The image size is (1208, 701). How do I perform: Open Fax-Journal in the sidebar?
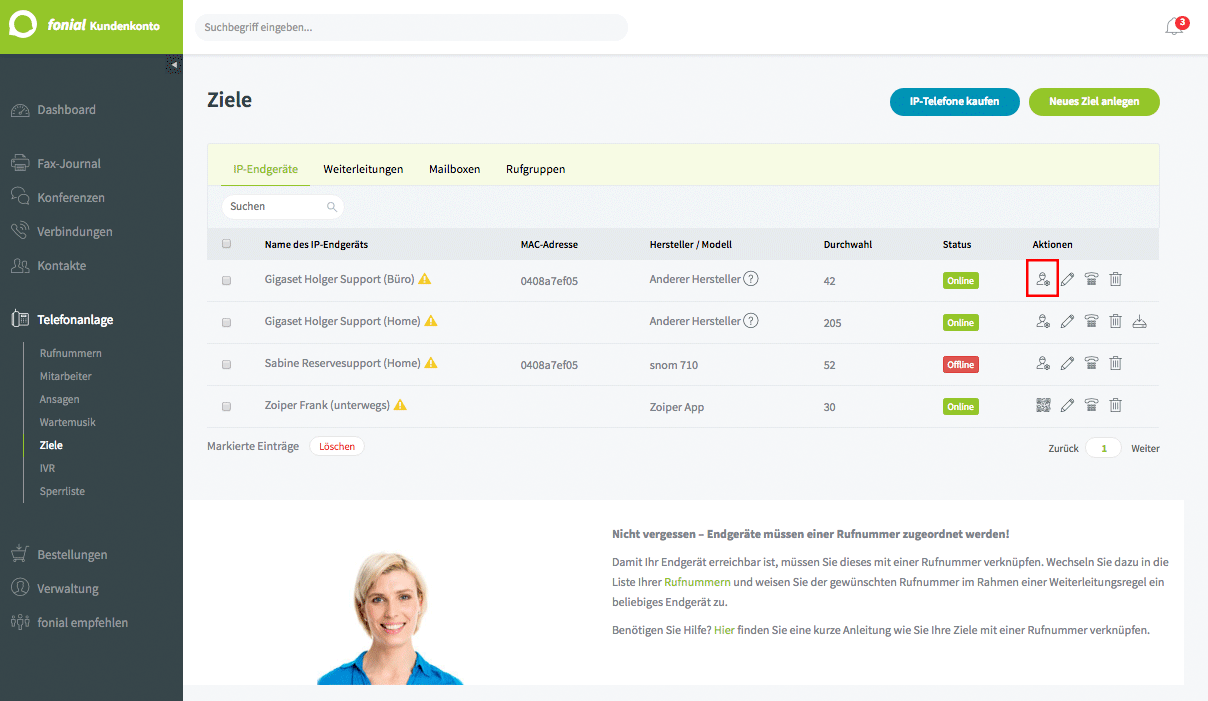pyautogui.click(x=69, y=163)
